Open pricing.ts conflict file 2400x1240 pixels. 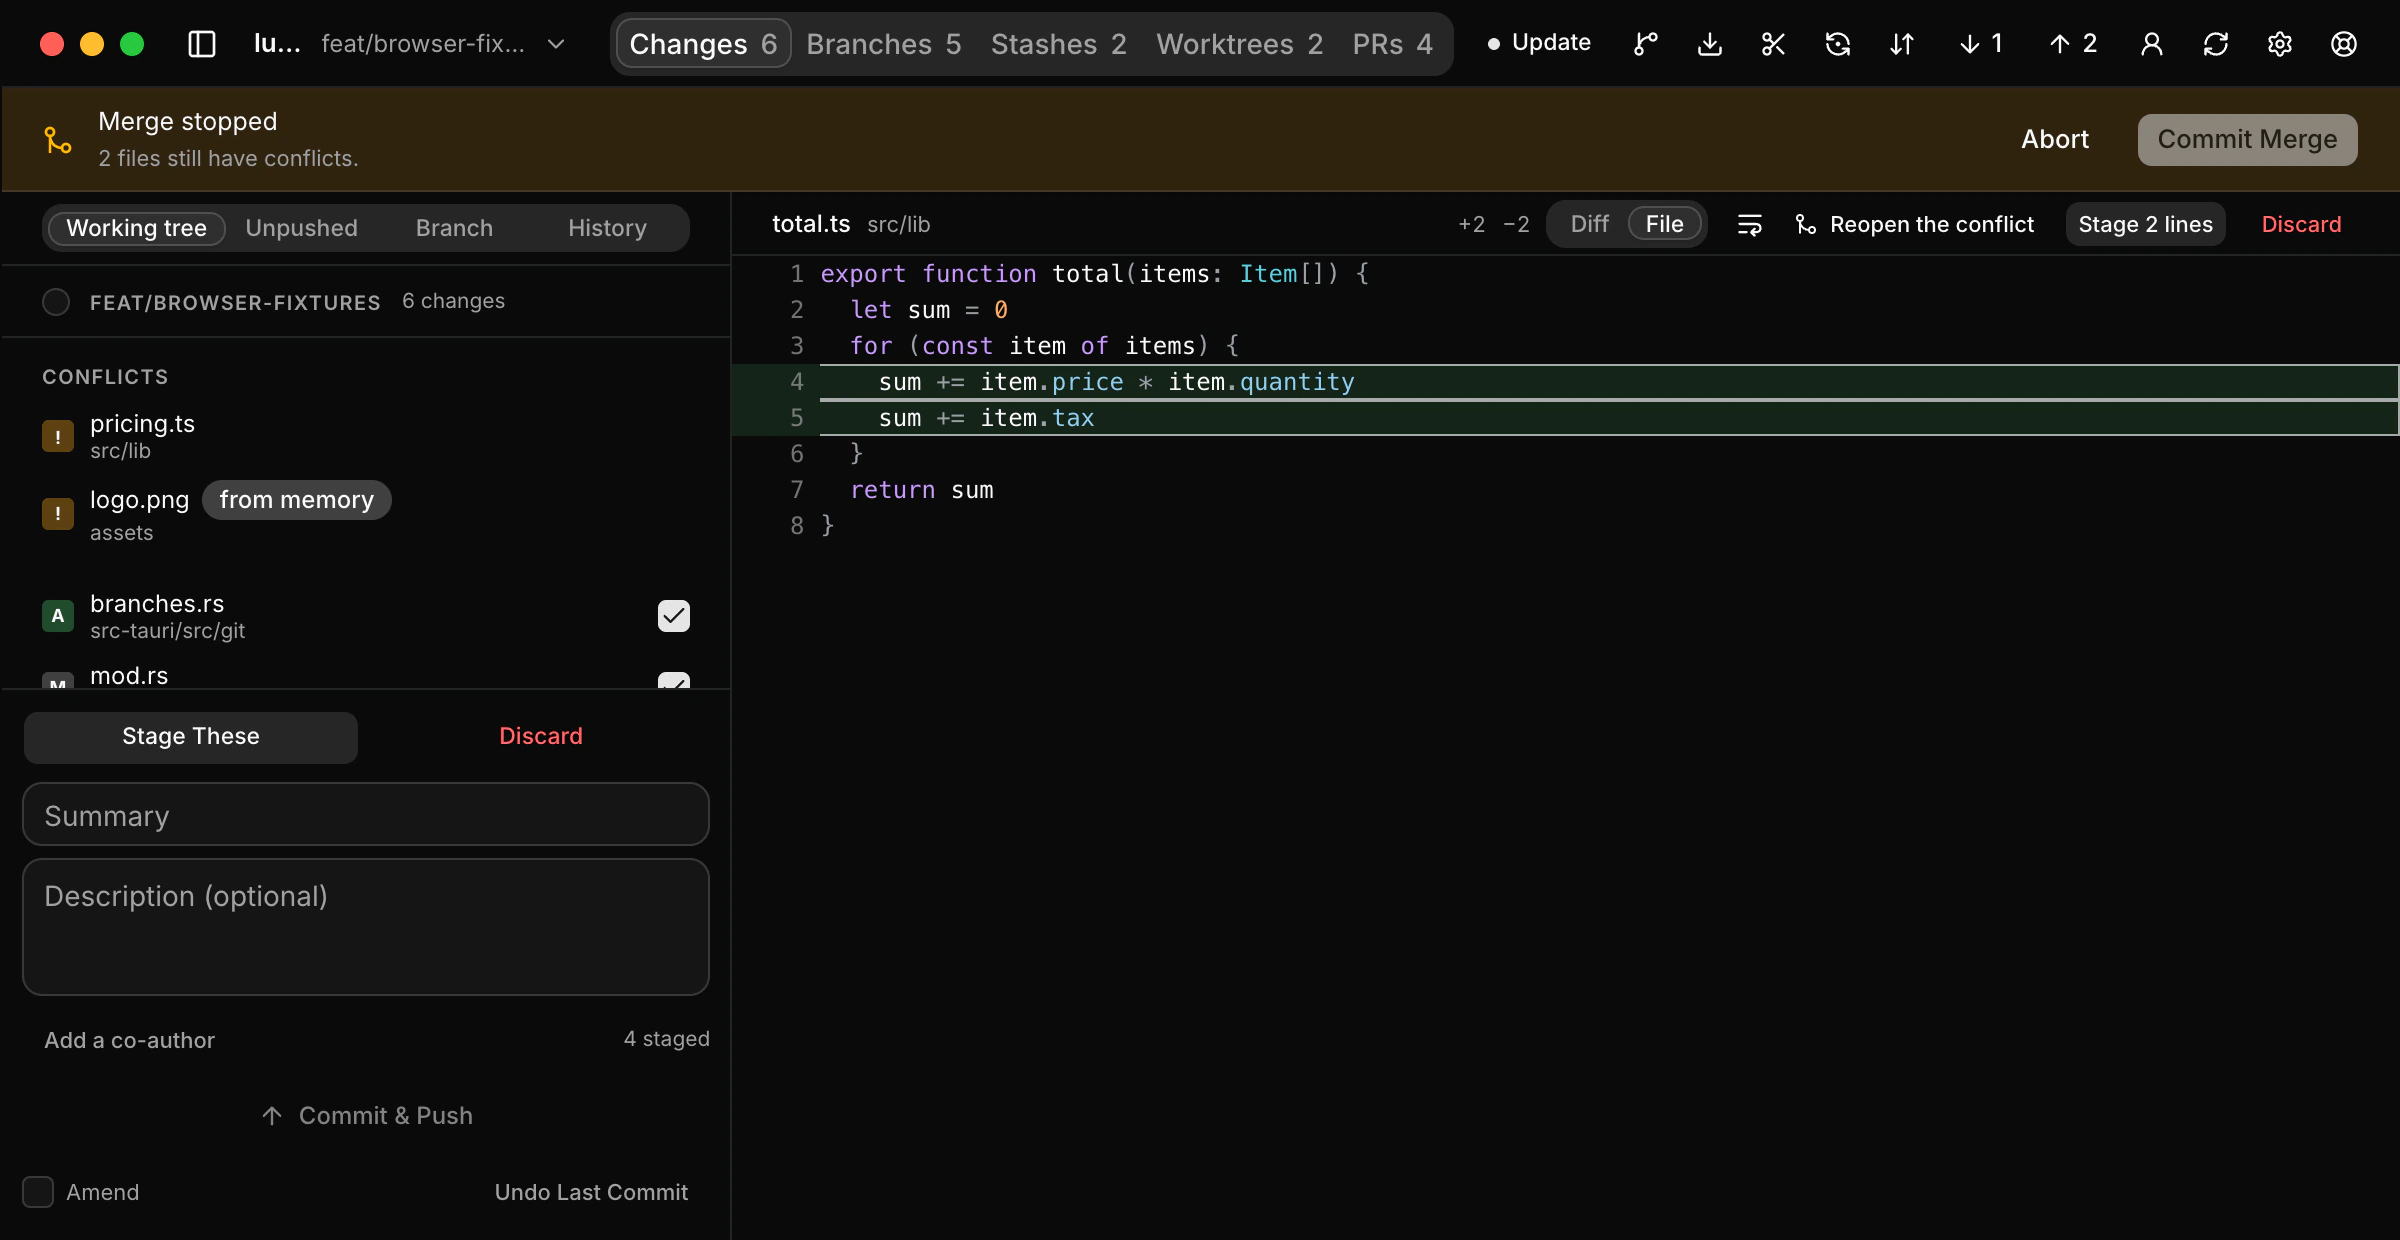(366, 436)
